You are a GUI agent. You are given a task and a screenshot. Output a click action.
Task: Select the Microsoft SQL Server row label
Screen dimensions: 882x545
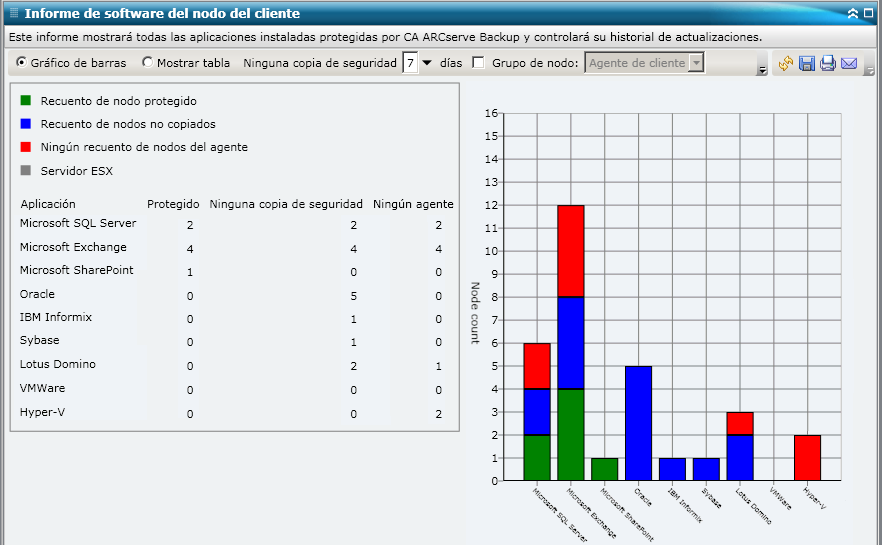pos(78,223)
